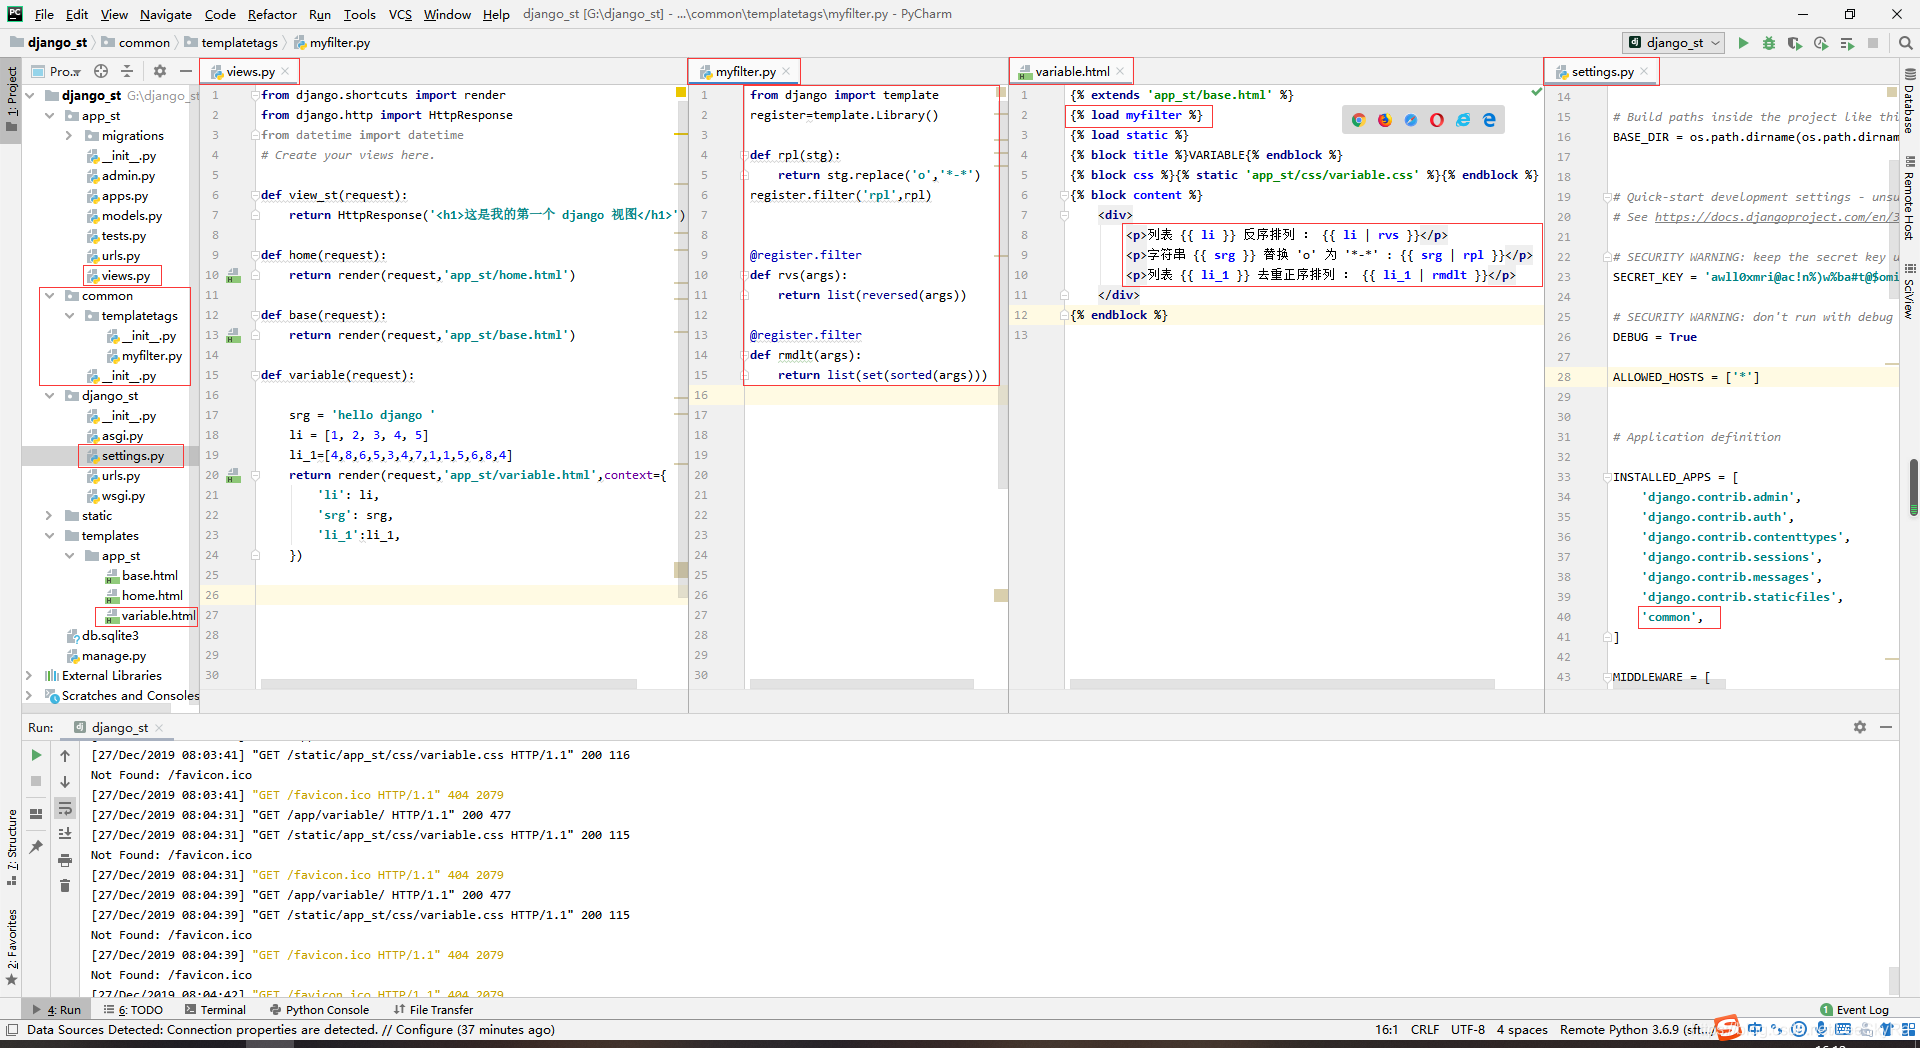Viewport: 1920px width, 1048px height.
Task: Collapse the templates folder
Action: (49, 536)
